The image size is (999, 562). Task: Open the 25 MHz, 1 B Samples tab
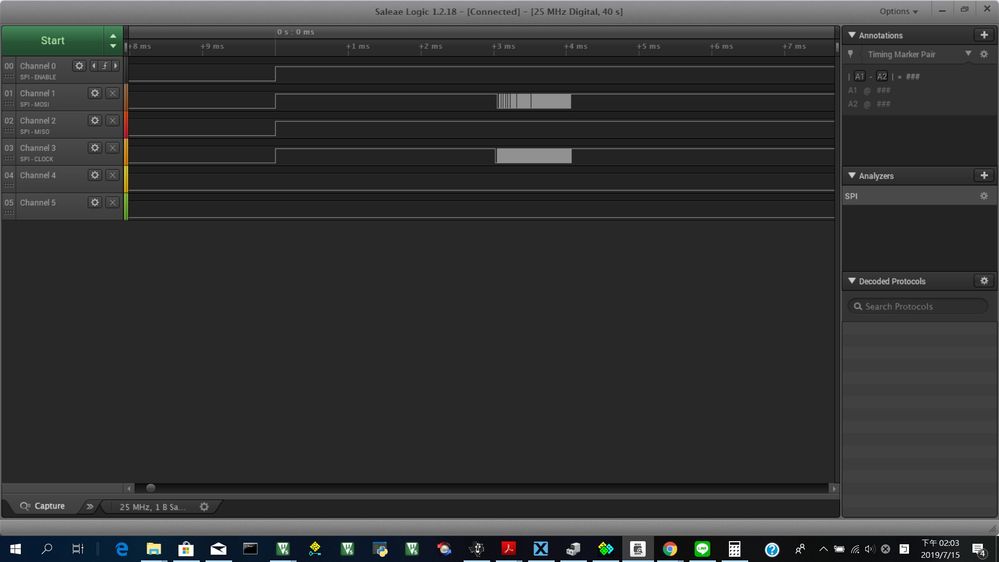click(x=153, y=507)
